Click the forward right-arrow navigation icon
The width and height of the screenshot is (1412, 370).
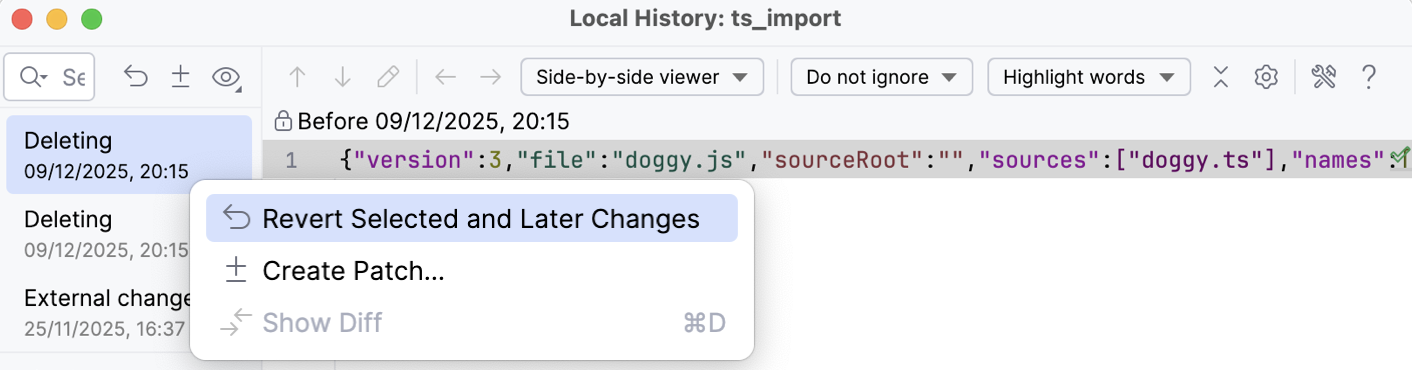click(490, 77)
